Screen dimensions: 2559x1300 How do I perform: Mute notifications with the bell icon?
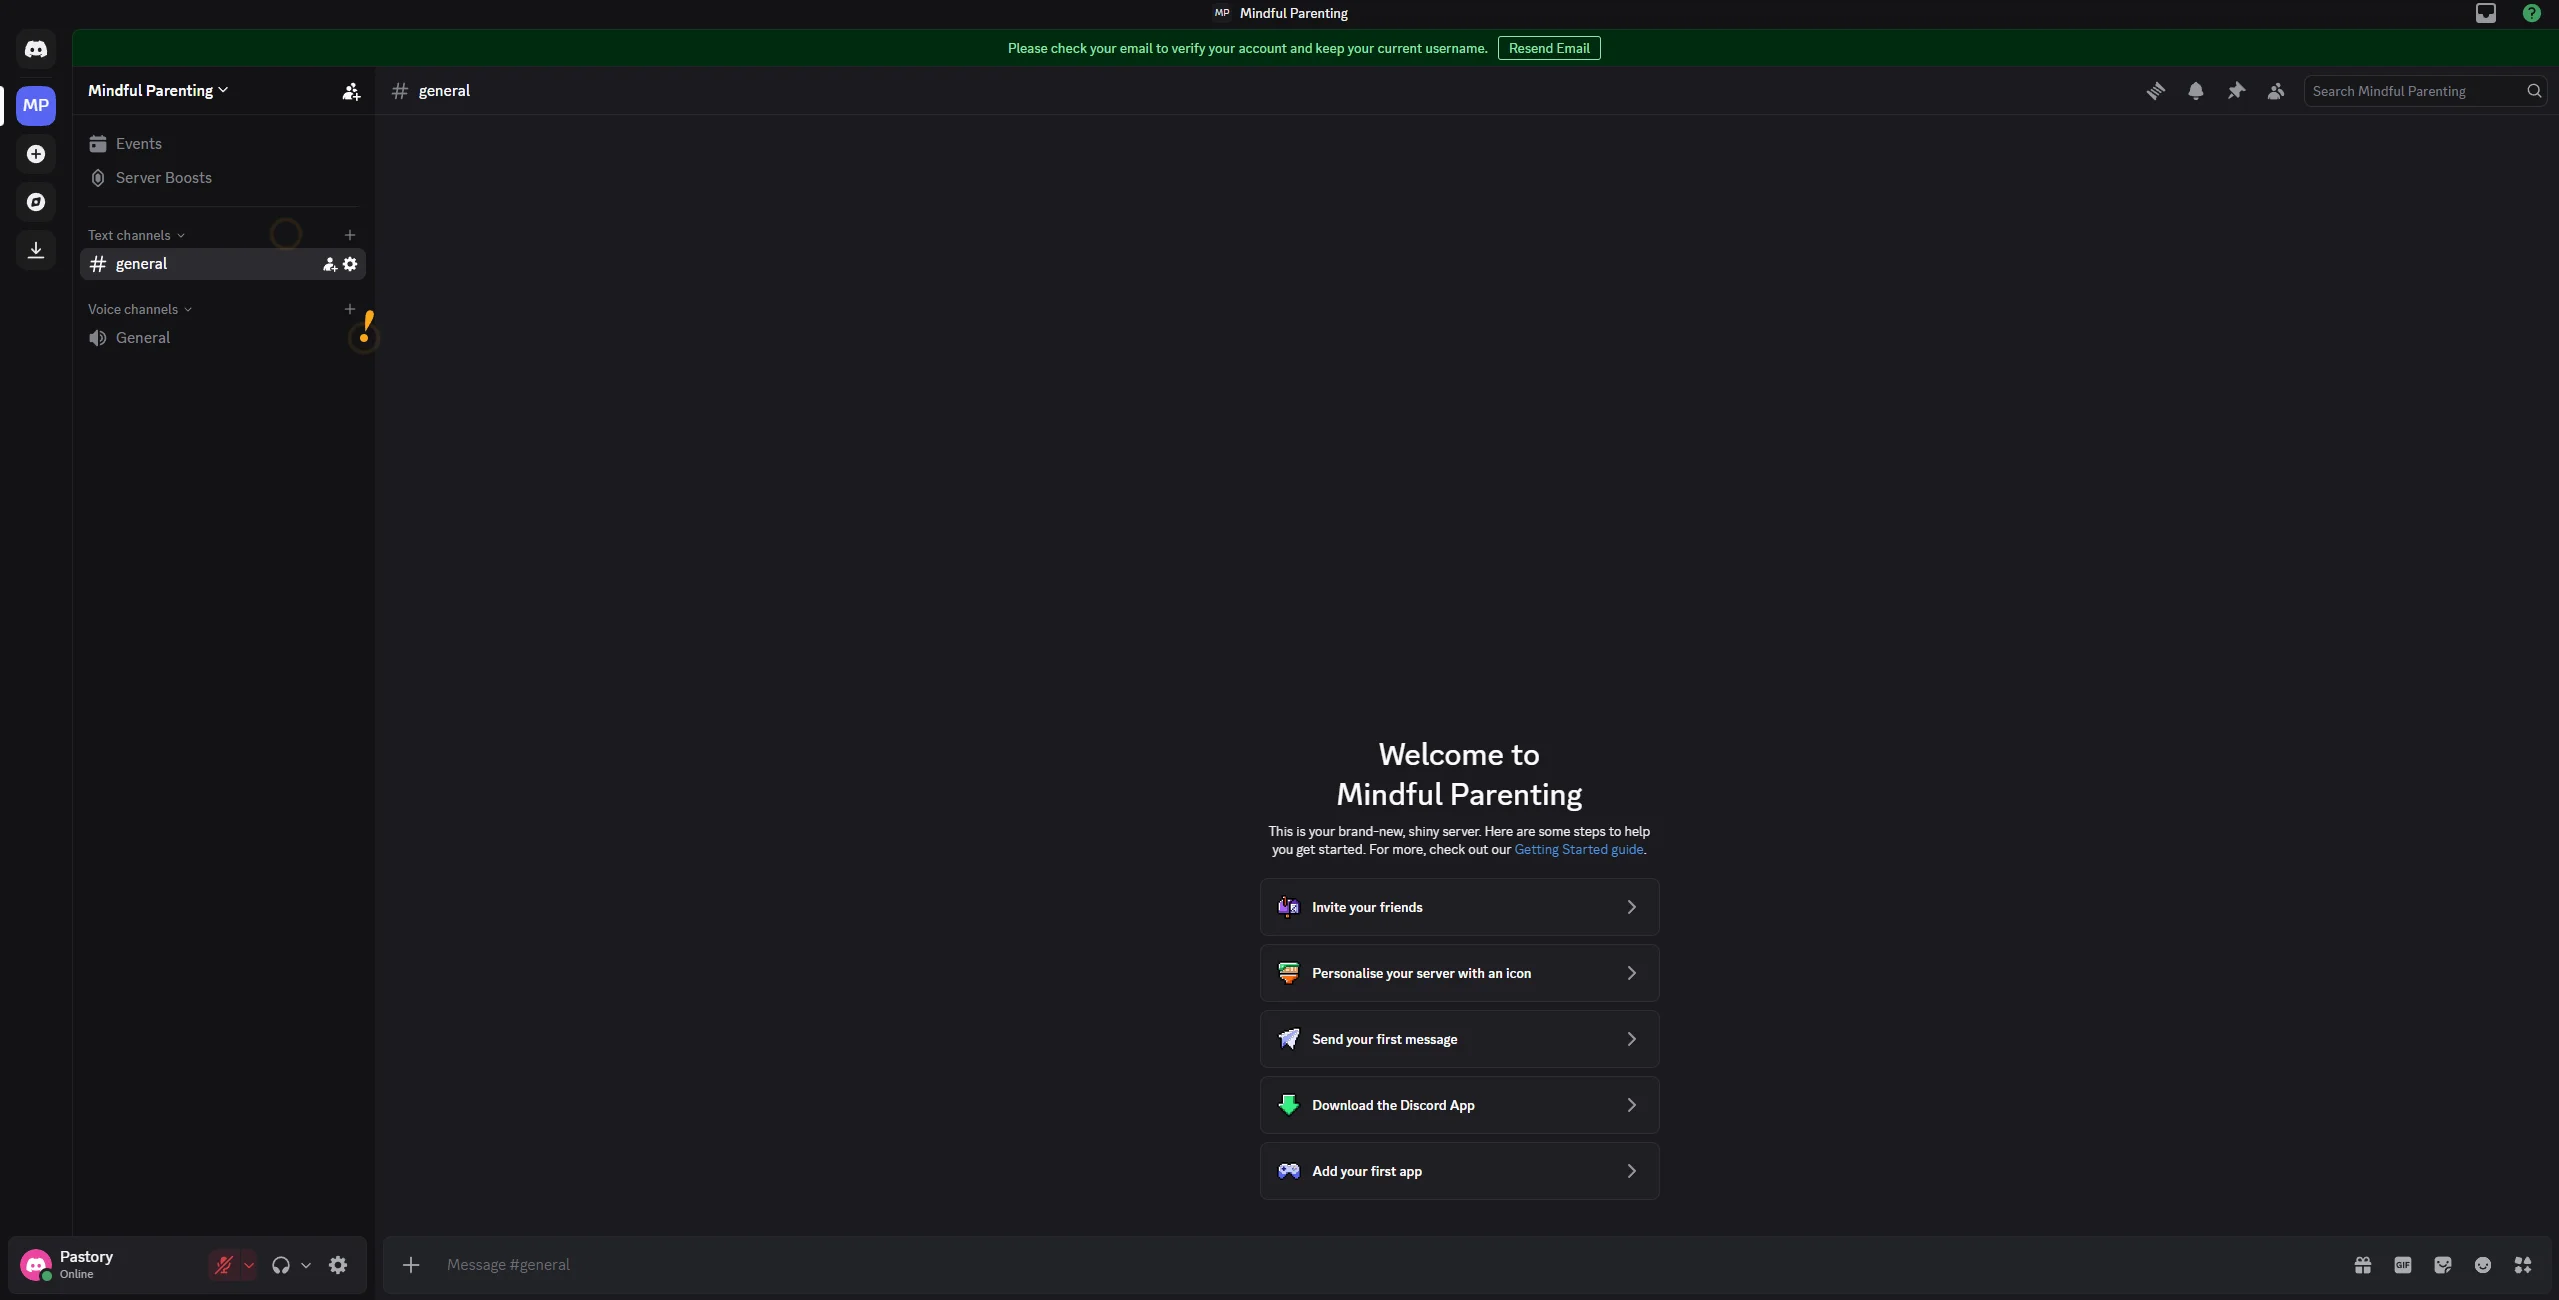pos(2196,90)
